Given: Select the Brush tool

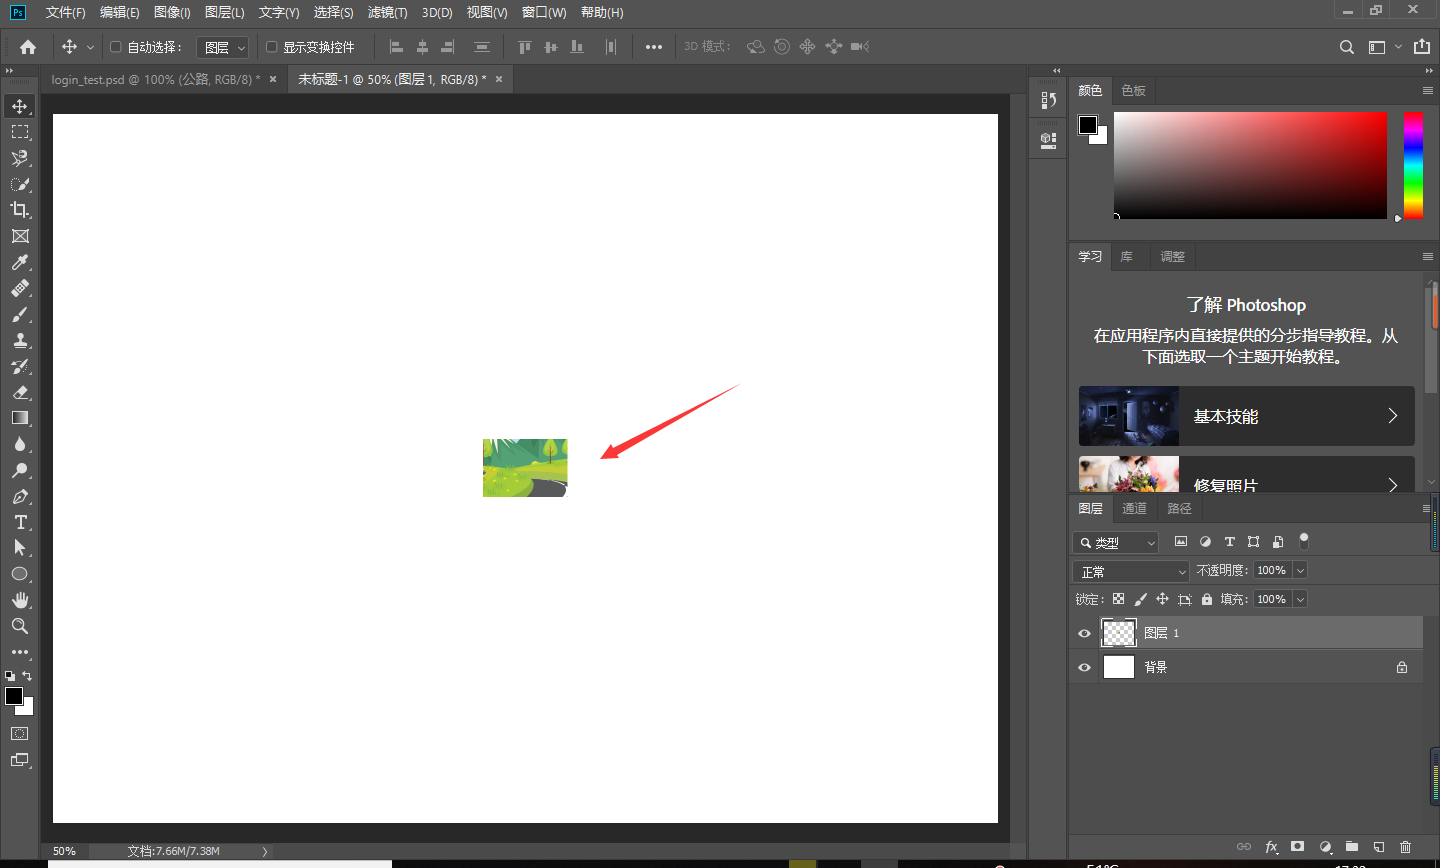Looking at the screenshot, I should click(20, 314).
